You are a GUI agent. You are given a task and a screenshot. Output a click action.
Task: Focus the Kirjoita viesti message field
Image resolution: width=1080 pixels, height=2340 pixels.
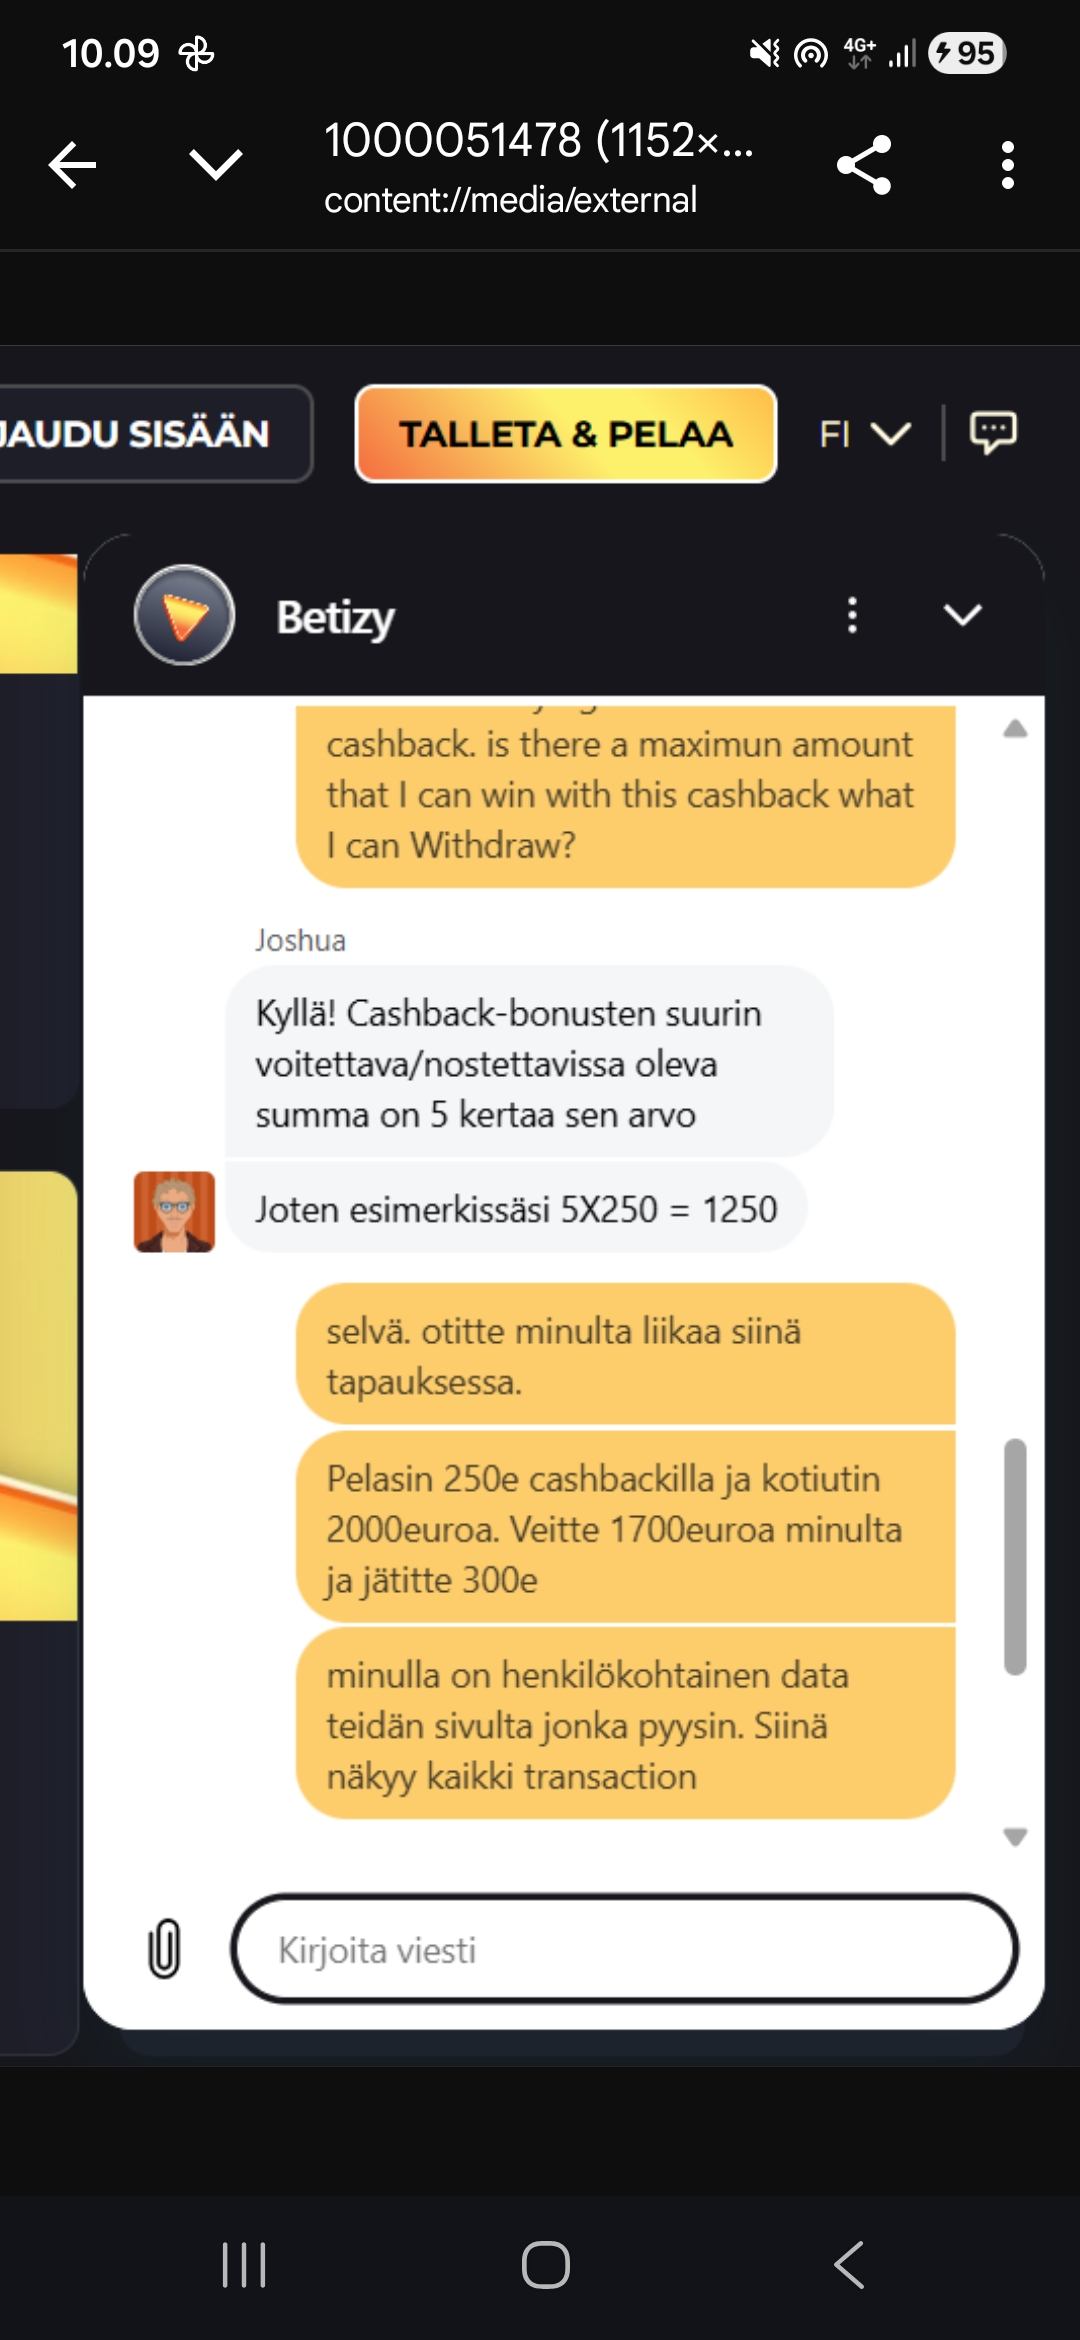[x=625, y=1949]
